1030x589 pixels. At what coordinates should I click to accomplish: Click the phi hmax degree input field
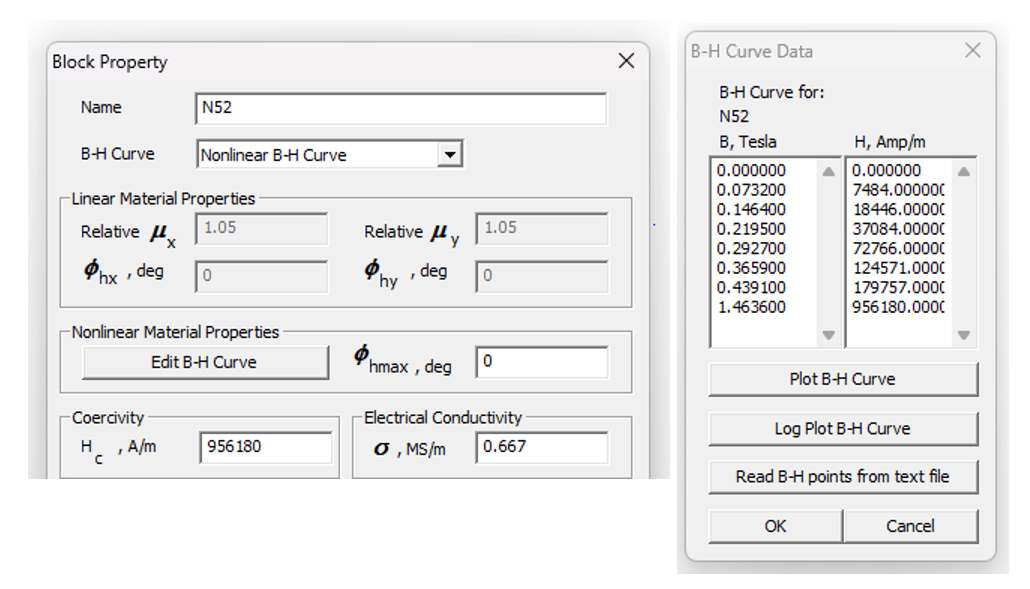540,362
